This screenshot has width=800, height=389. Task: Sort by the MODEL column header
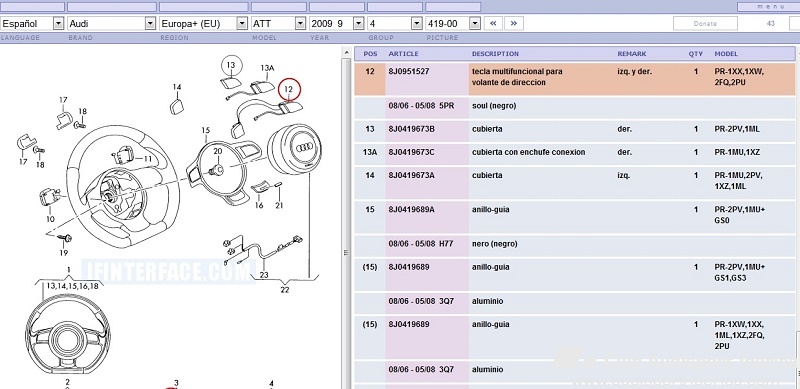coord(726,54)
